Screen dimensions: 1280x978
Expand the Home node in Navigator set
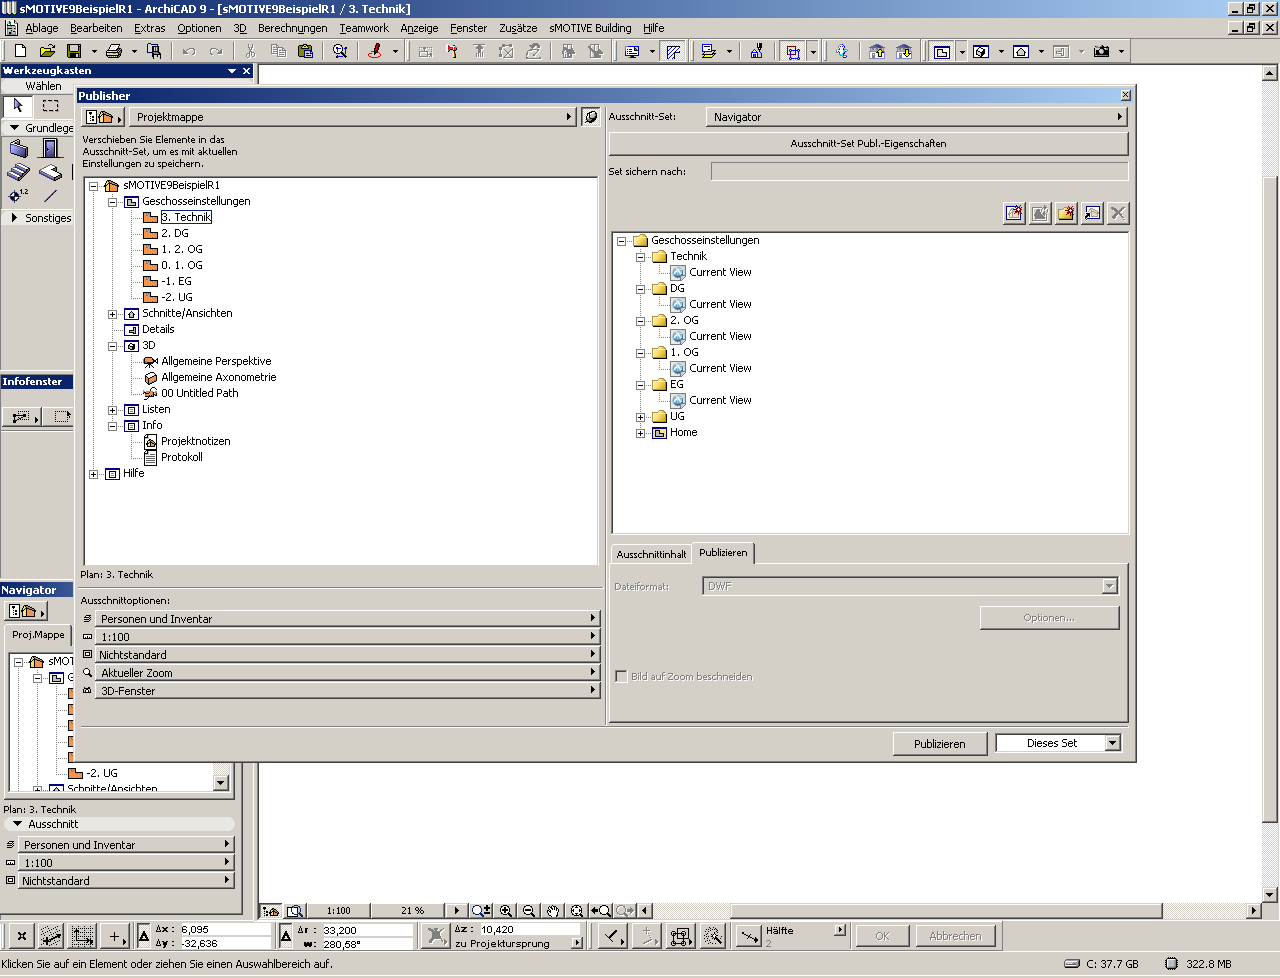click(641, 433)
